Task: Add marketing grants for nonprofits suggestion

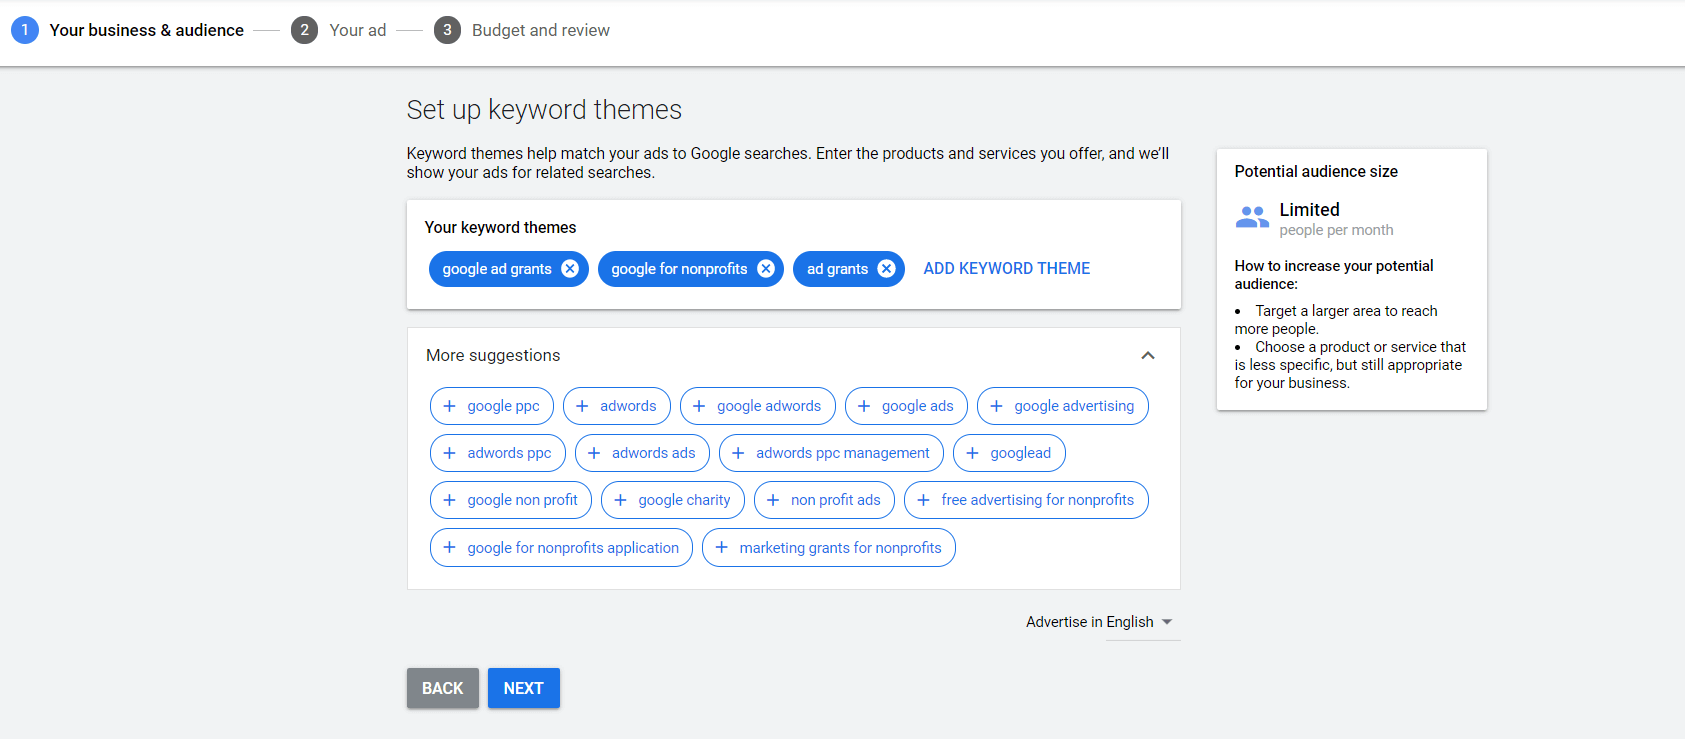Action: [828, 548]
